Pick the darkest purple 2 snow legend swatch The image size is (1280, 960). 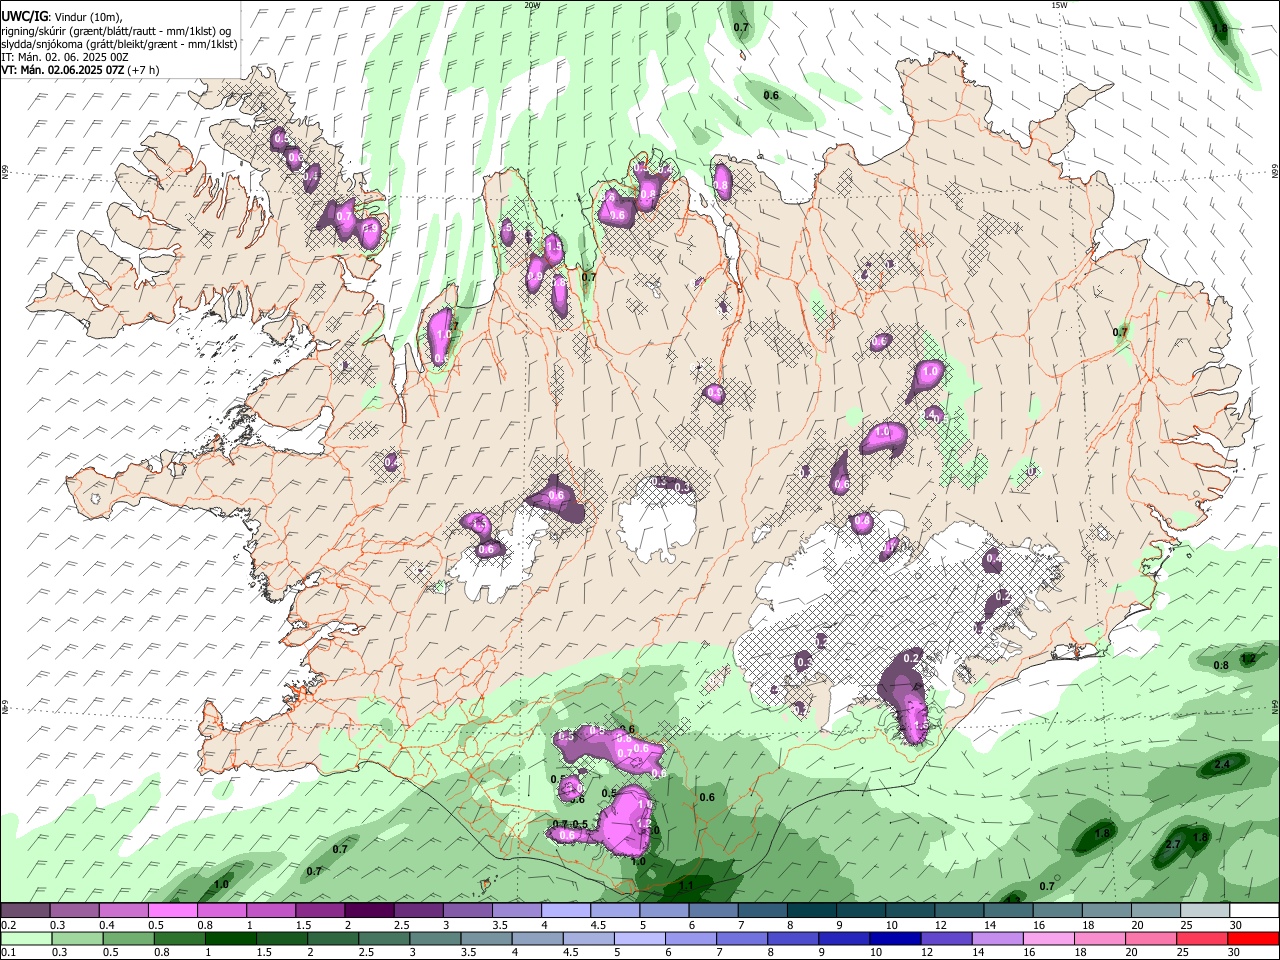point(369,911)
